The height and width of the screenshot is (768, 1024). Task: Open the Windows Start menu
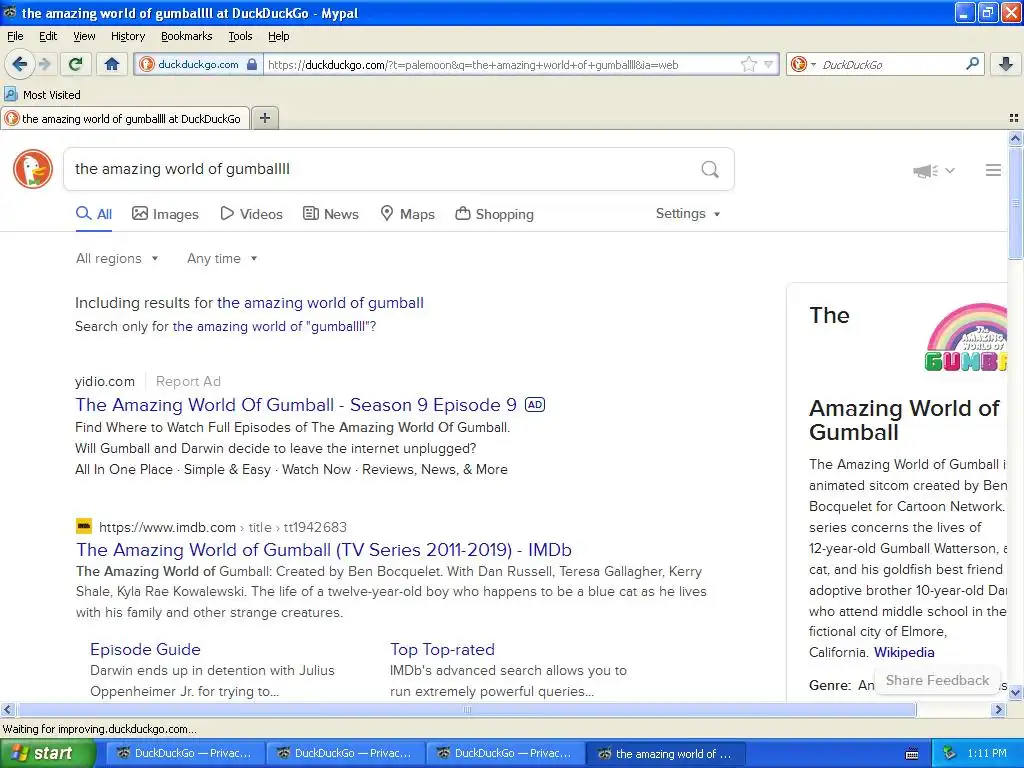(x=47, y=753)
